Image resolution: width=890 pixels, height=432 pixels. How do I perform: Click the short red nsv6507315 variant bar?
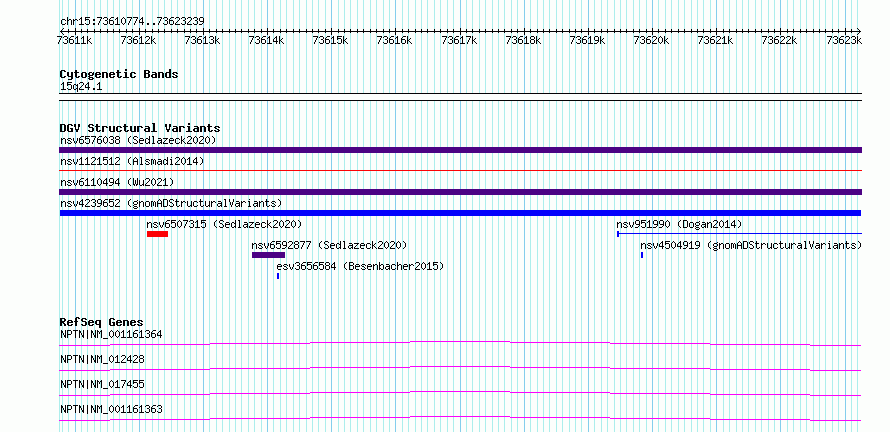coord(157,234)
